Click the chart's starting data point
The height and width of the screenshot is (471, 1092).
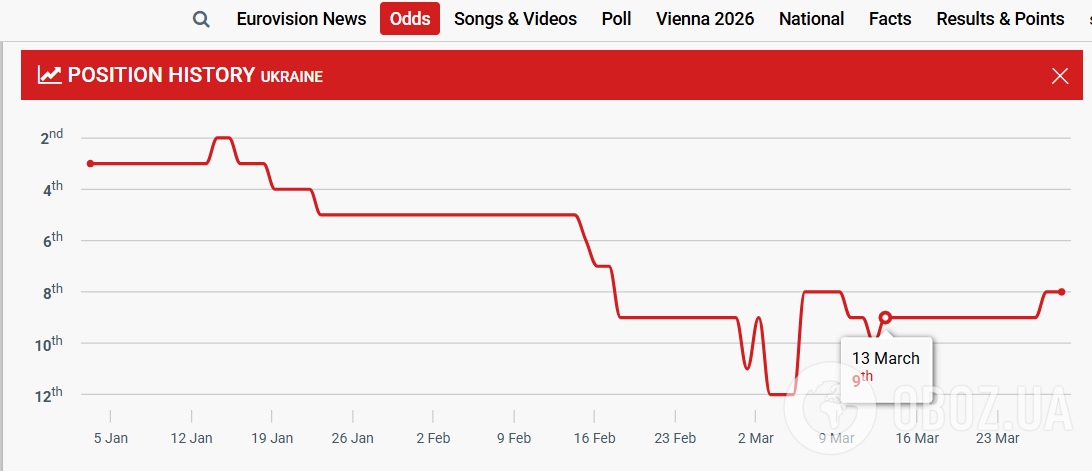(90, 163)
